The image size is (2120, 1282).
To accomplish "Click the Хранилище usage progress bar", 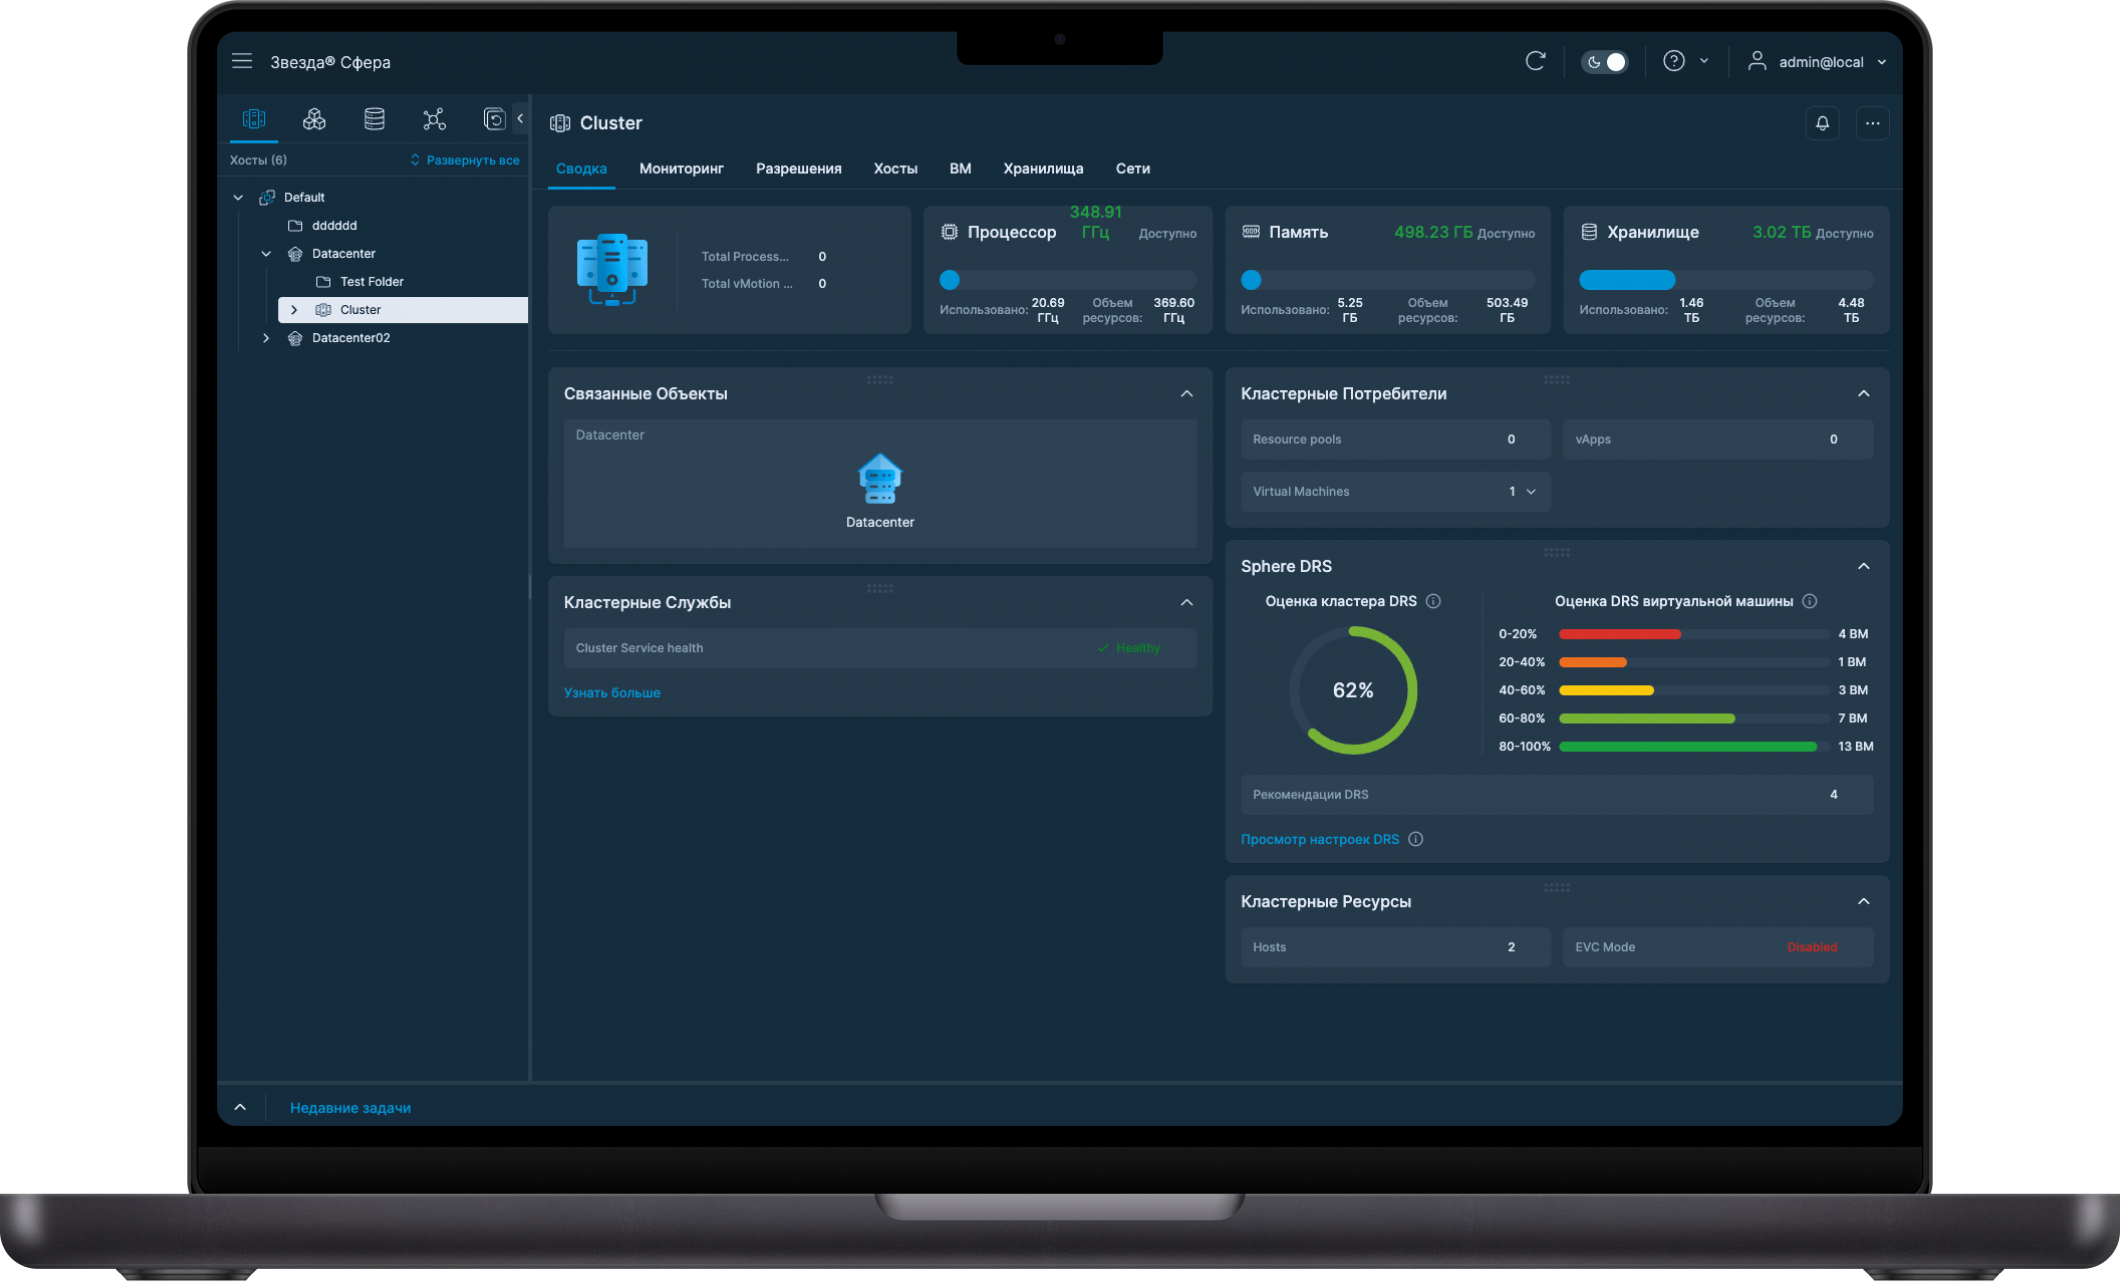I will pyautogui.click(x=1725, y=280).
